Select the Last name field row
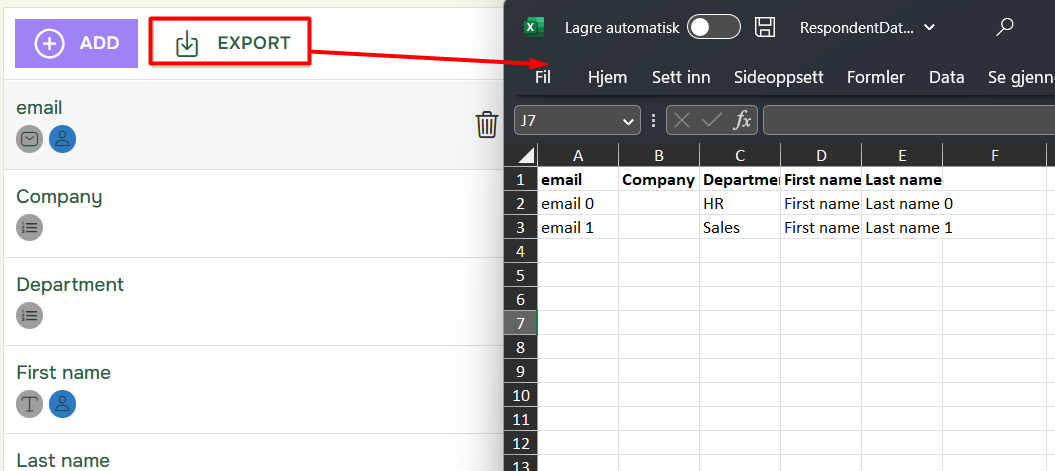The width and height of the screenshot is (1055, 471). pos(254,452)
